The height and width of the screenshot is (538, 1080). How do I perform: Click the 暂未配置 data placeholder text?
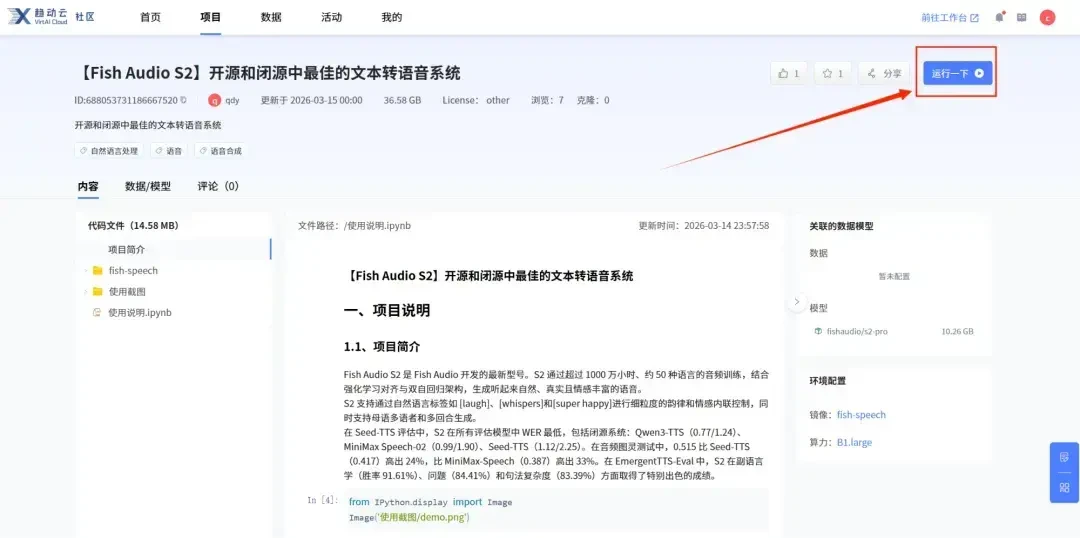pyautogui.click(x=894, y=276)
